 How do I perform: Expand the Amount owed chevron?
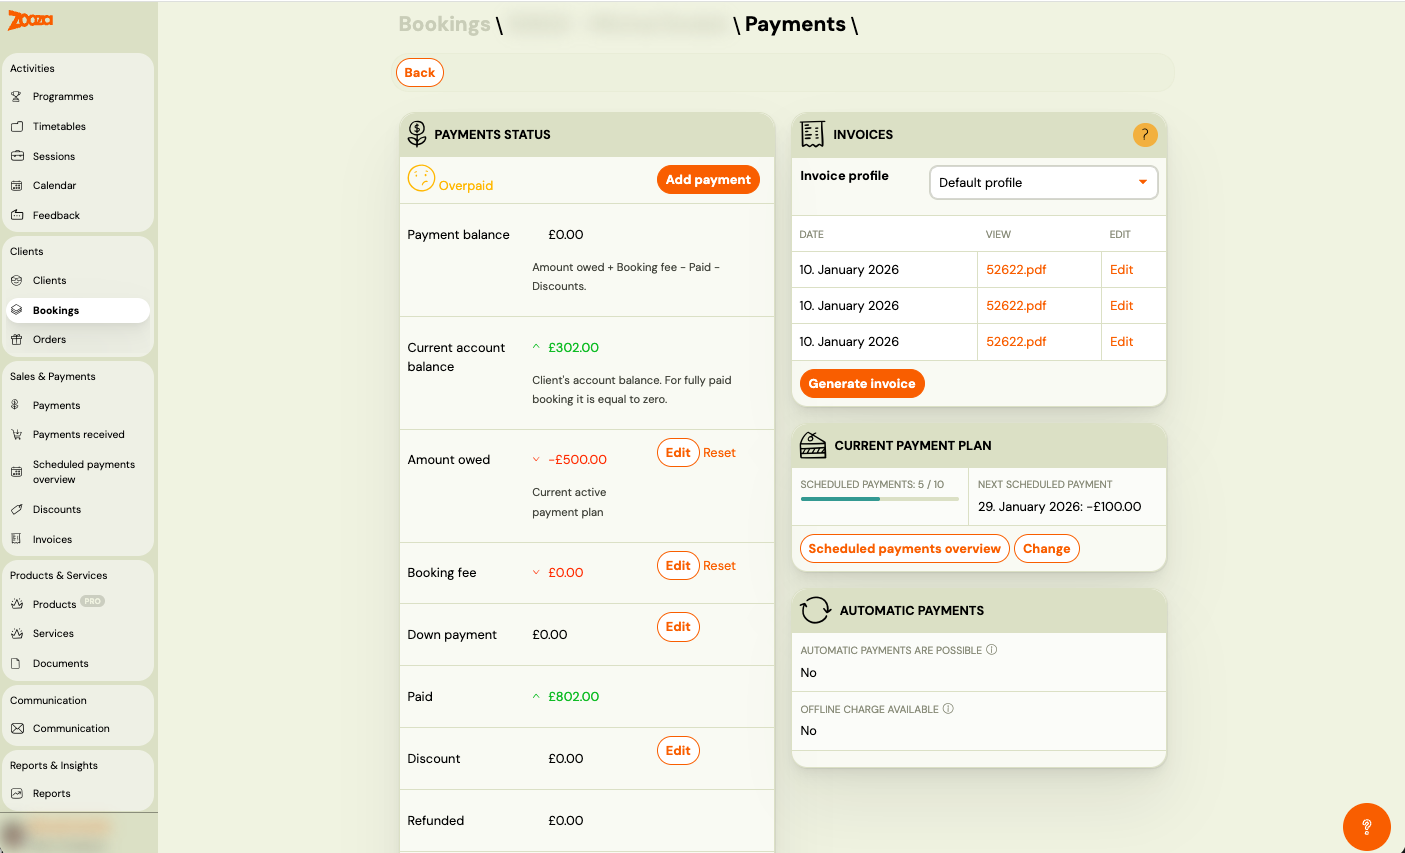[536, 457]
